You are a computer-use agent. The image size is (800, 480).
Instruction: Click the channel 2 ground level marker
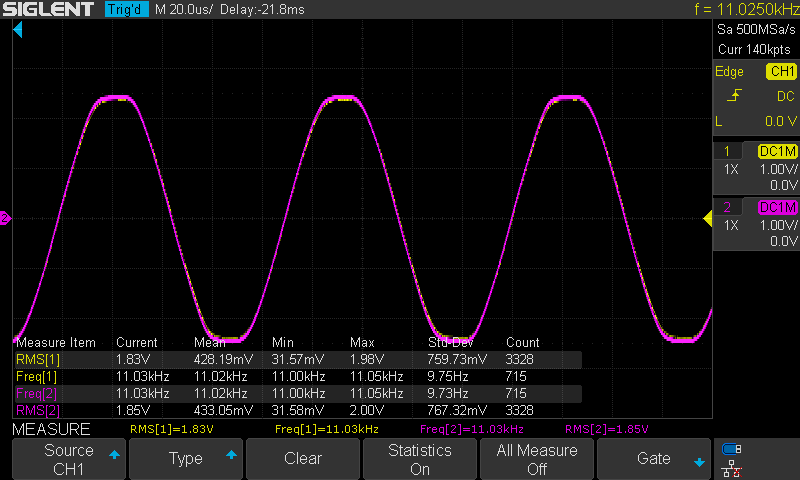tap(5, 218)
